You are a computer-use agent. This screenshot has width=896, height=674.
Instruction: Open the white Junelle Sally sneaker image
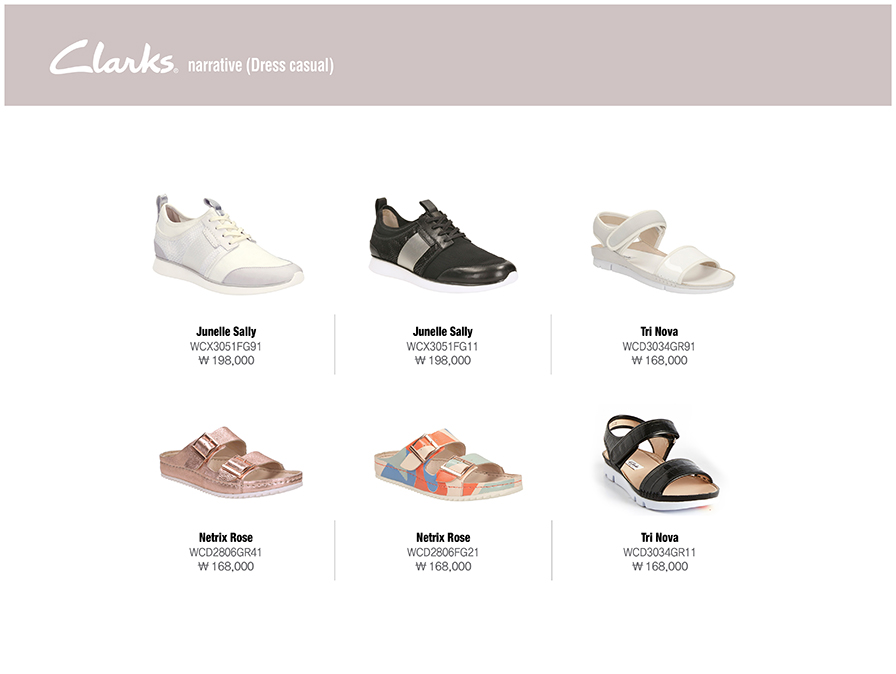[228, 244]
